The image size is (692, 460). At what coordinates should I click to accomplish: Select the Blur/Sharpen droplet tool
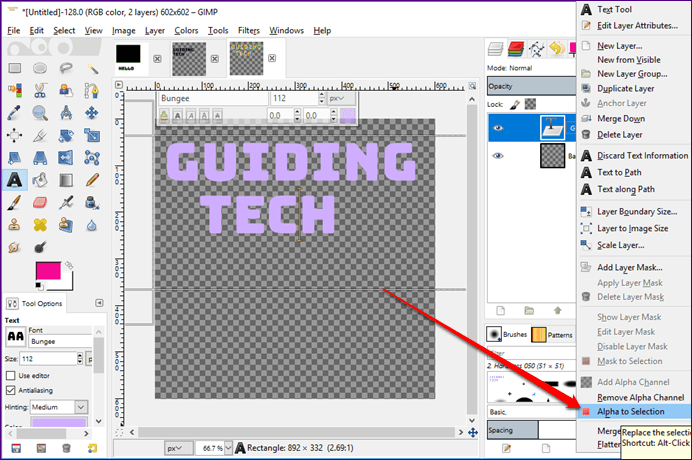coord(92,225)
